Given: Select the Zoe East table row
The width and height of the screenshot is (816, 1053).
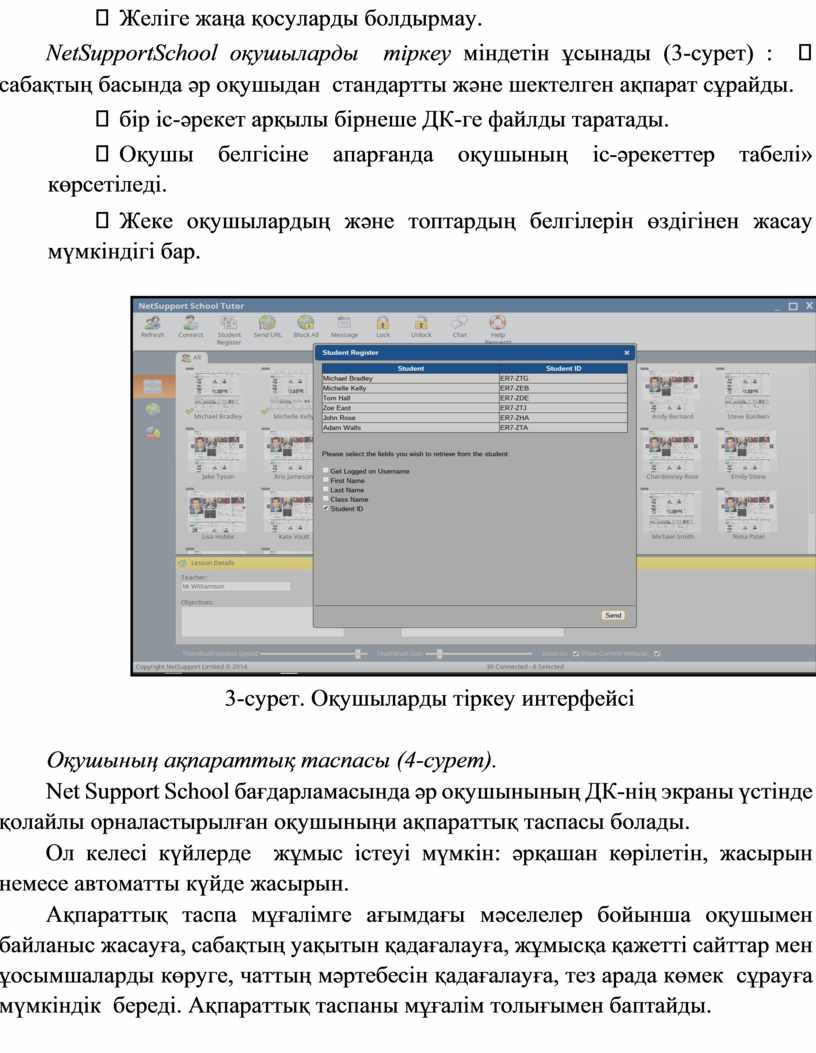Looking at the screenshot, I should pos(475,408).
